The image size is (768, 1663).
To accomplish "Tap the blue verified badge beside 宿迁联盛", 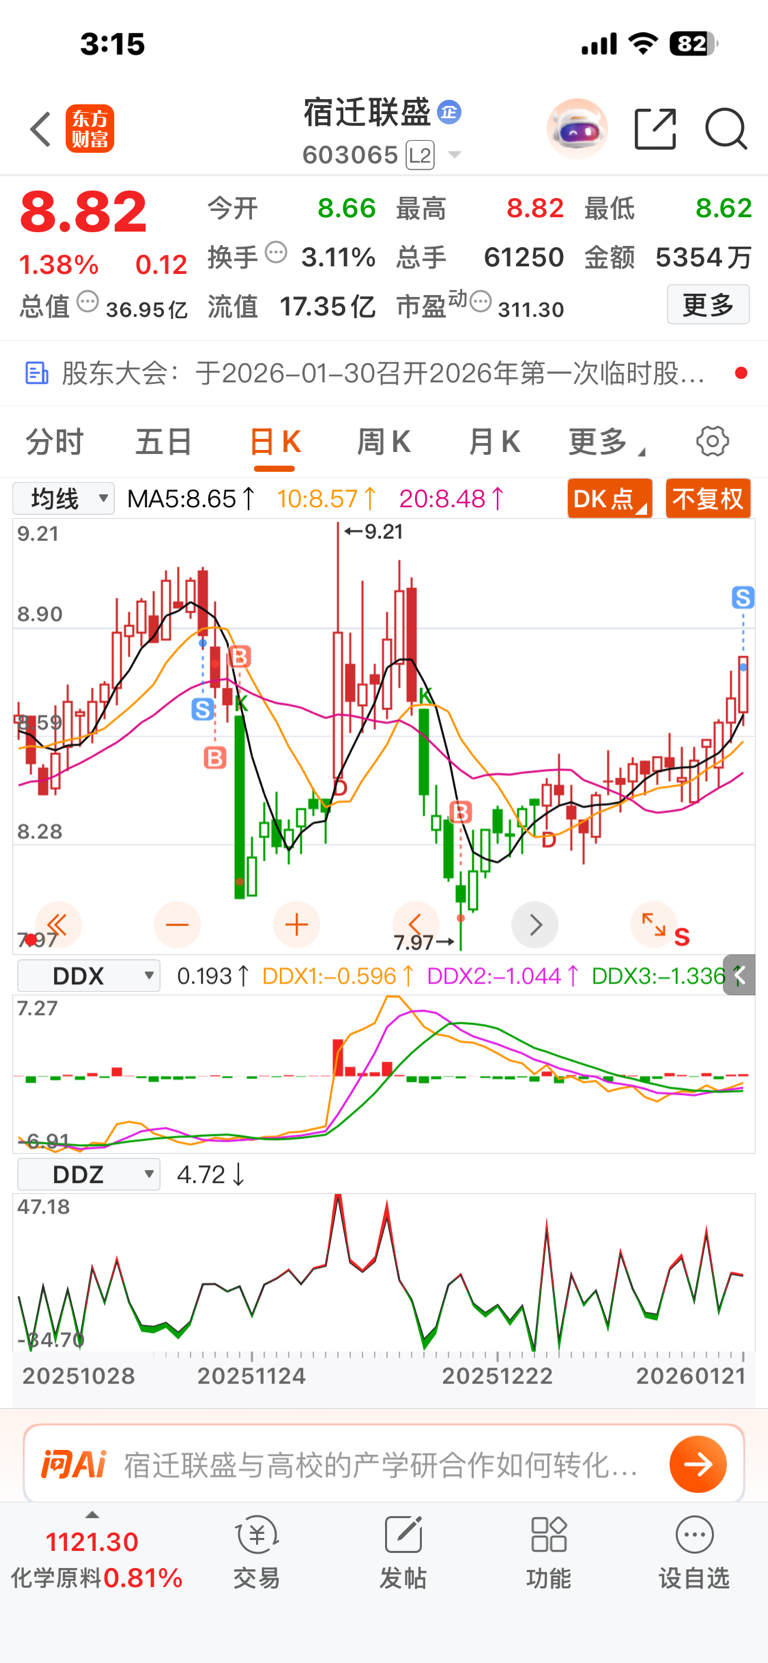I will 449,112.
